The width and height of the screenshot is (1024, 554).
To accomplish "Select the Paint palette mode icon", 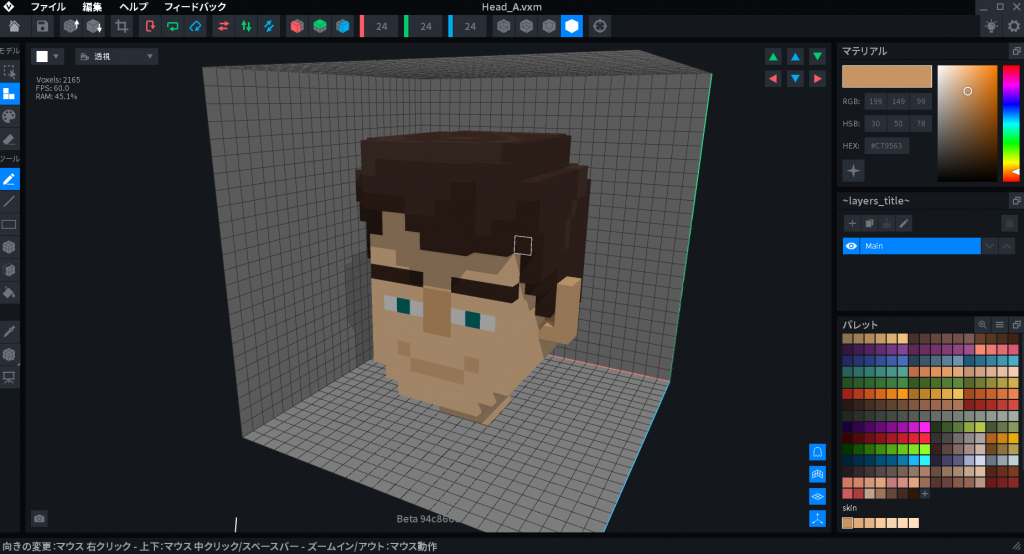I will tap(9, 116).
